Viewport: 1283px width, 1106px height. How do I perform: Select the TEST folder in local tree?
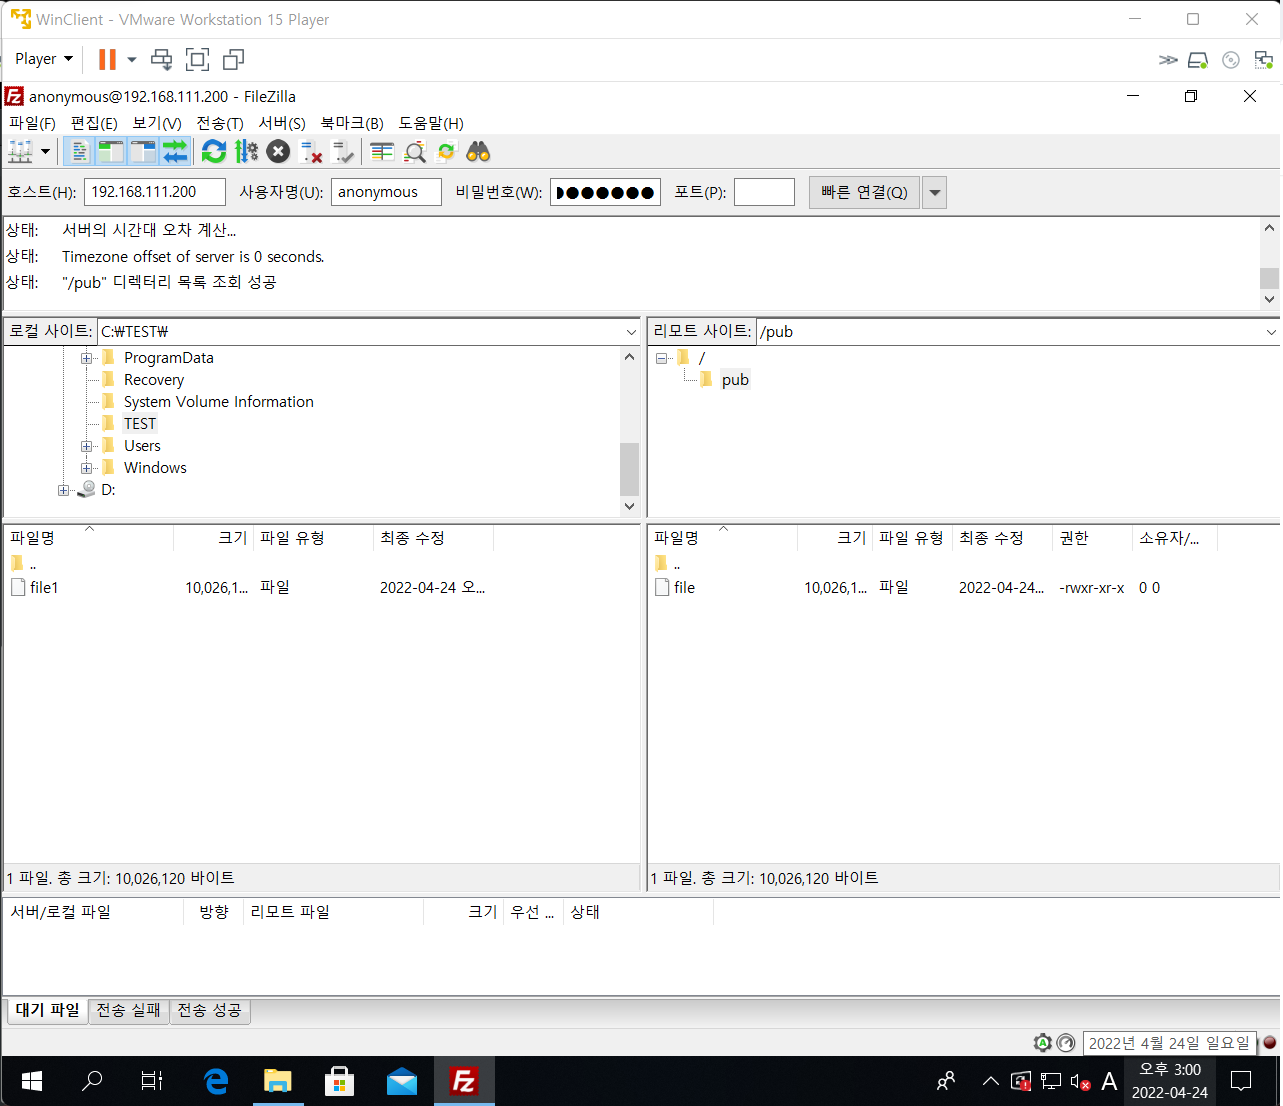(140, 424)
